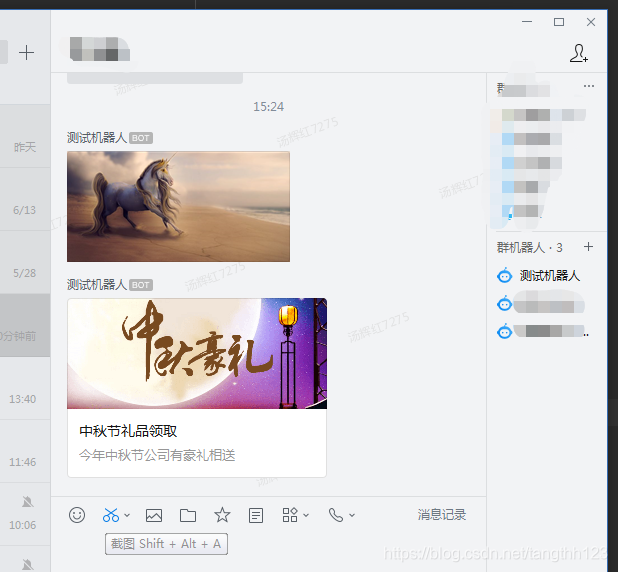618x572 pixels.
Task: Open the conversation dated 5/28
Action: [25, 262]
